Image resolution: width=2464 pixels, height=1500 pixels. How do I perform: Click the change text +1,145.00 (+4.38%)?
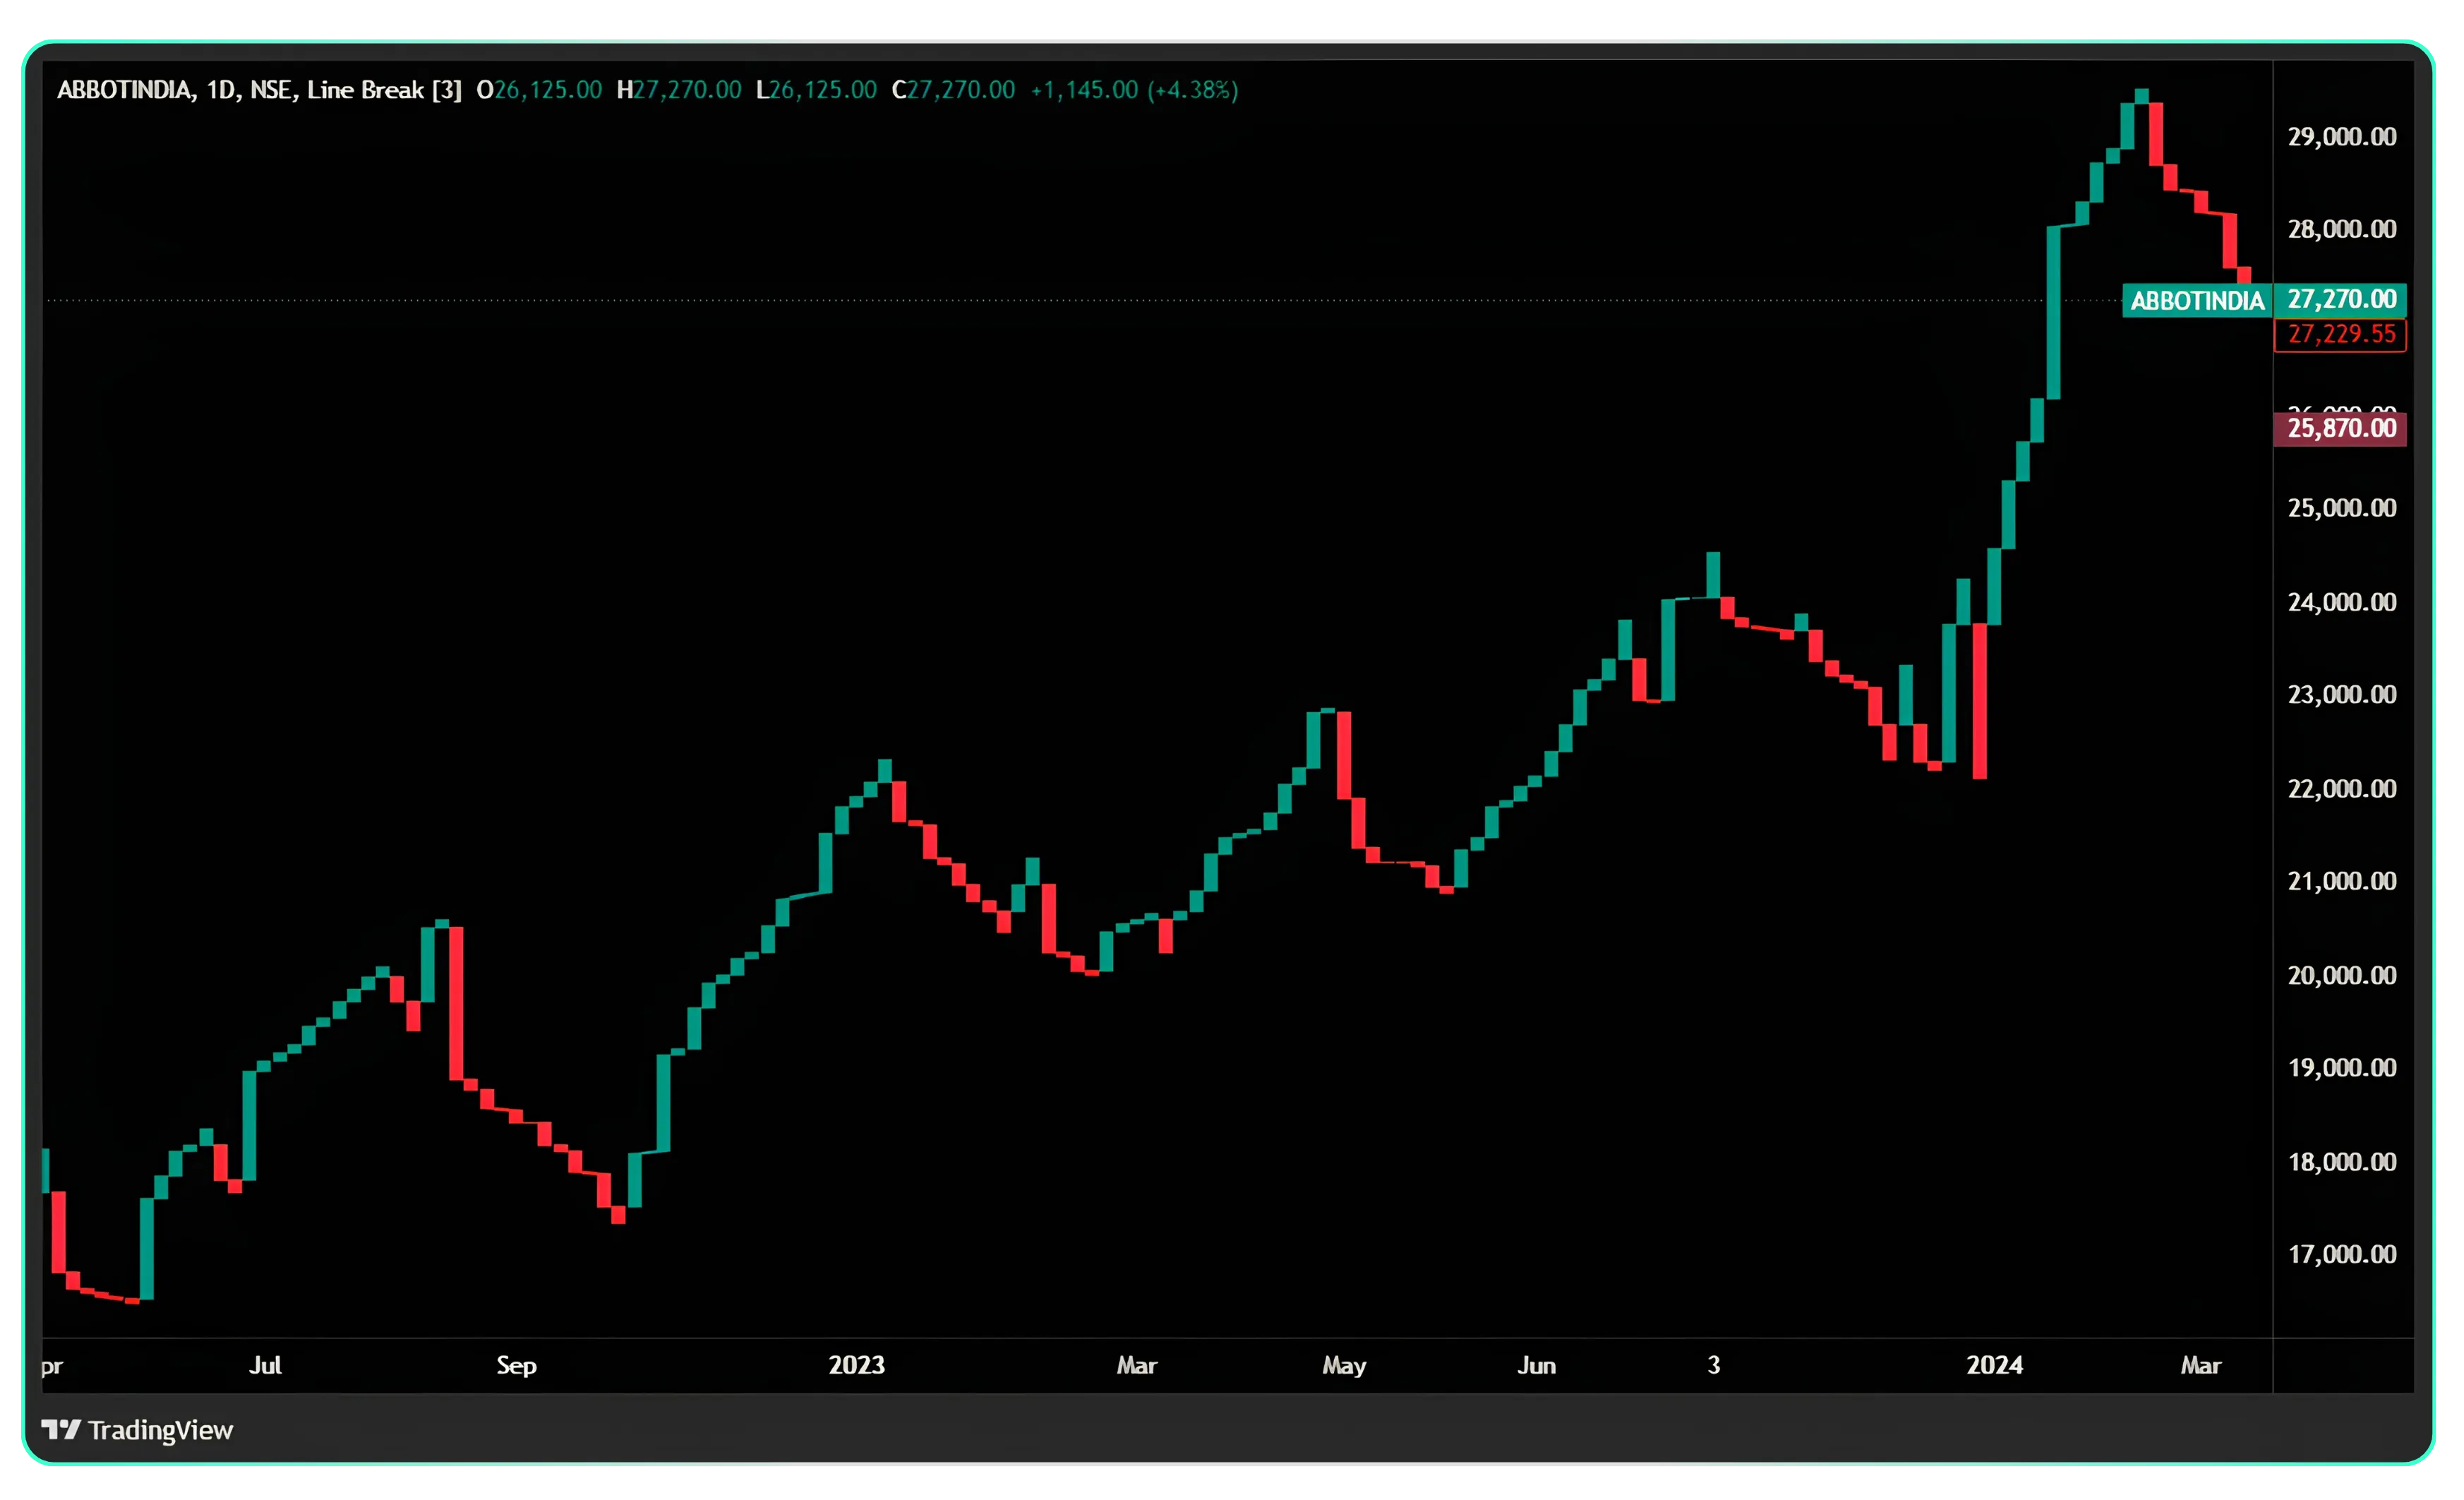point(1134,90)
